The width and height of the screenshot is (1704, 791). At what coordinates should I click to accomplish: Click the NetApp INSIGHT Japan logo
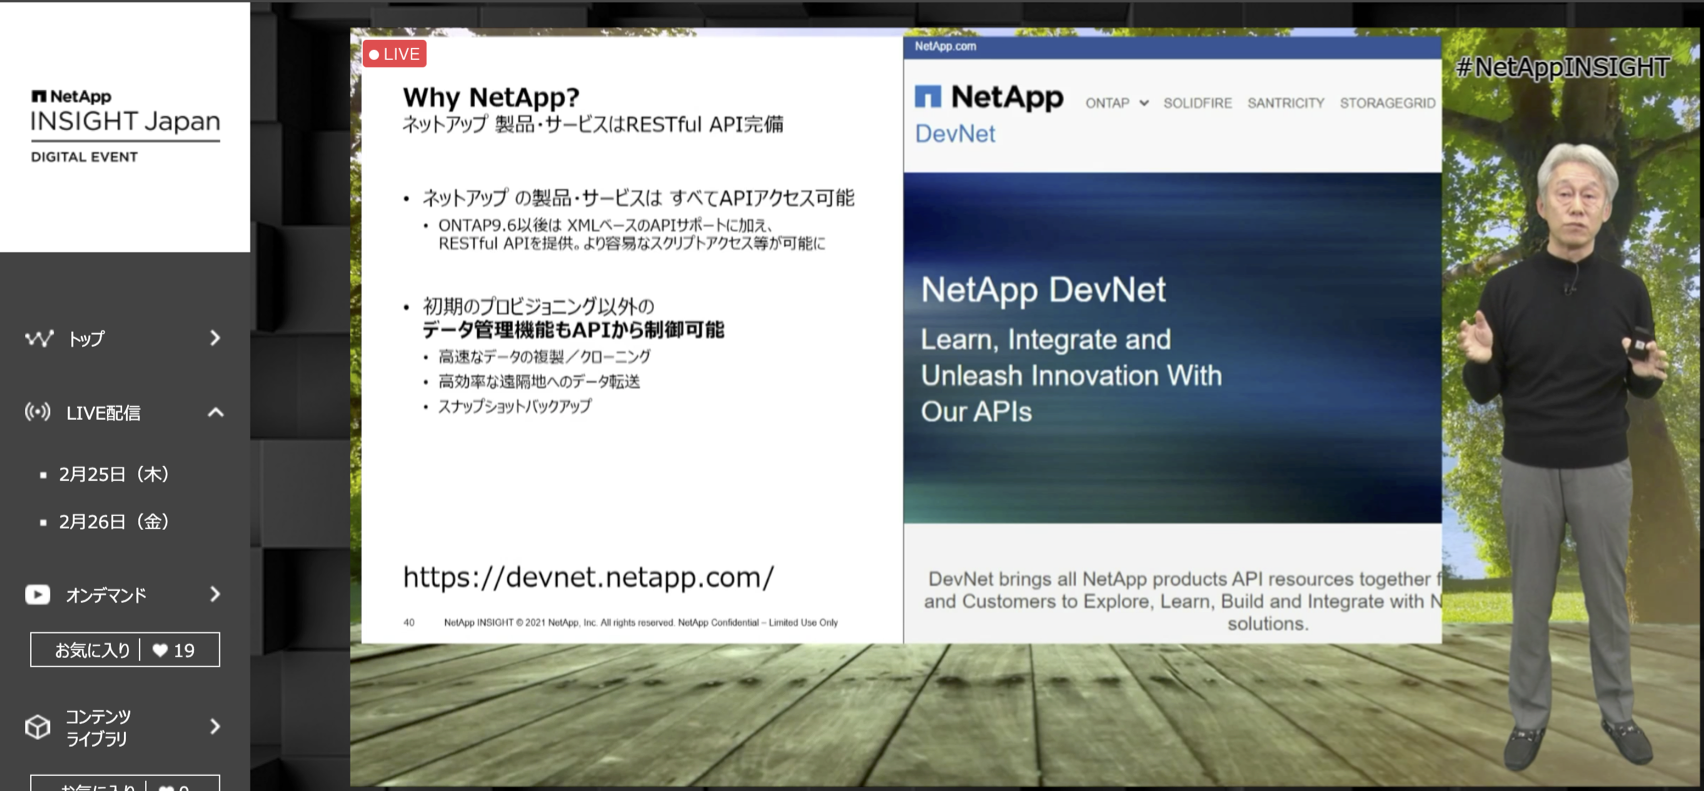coord(125,125)
